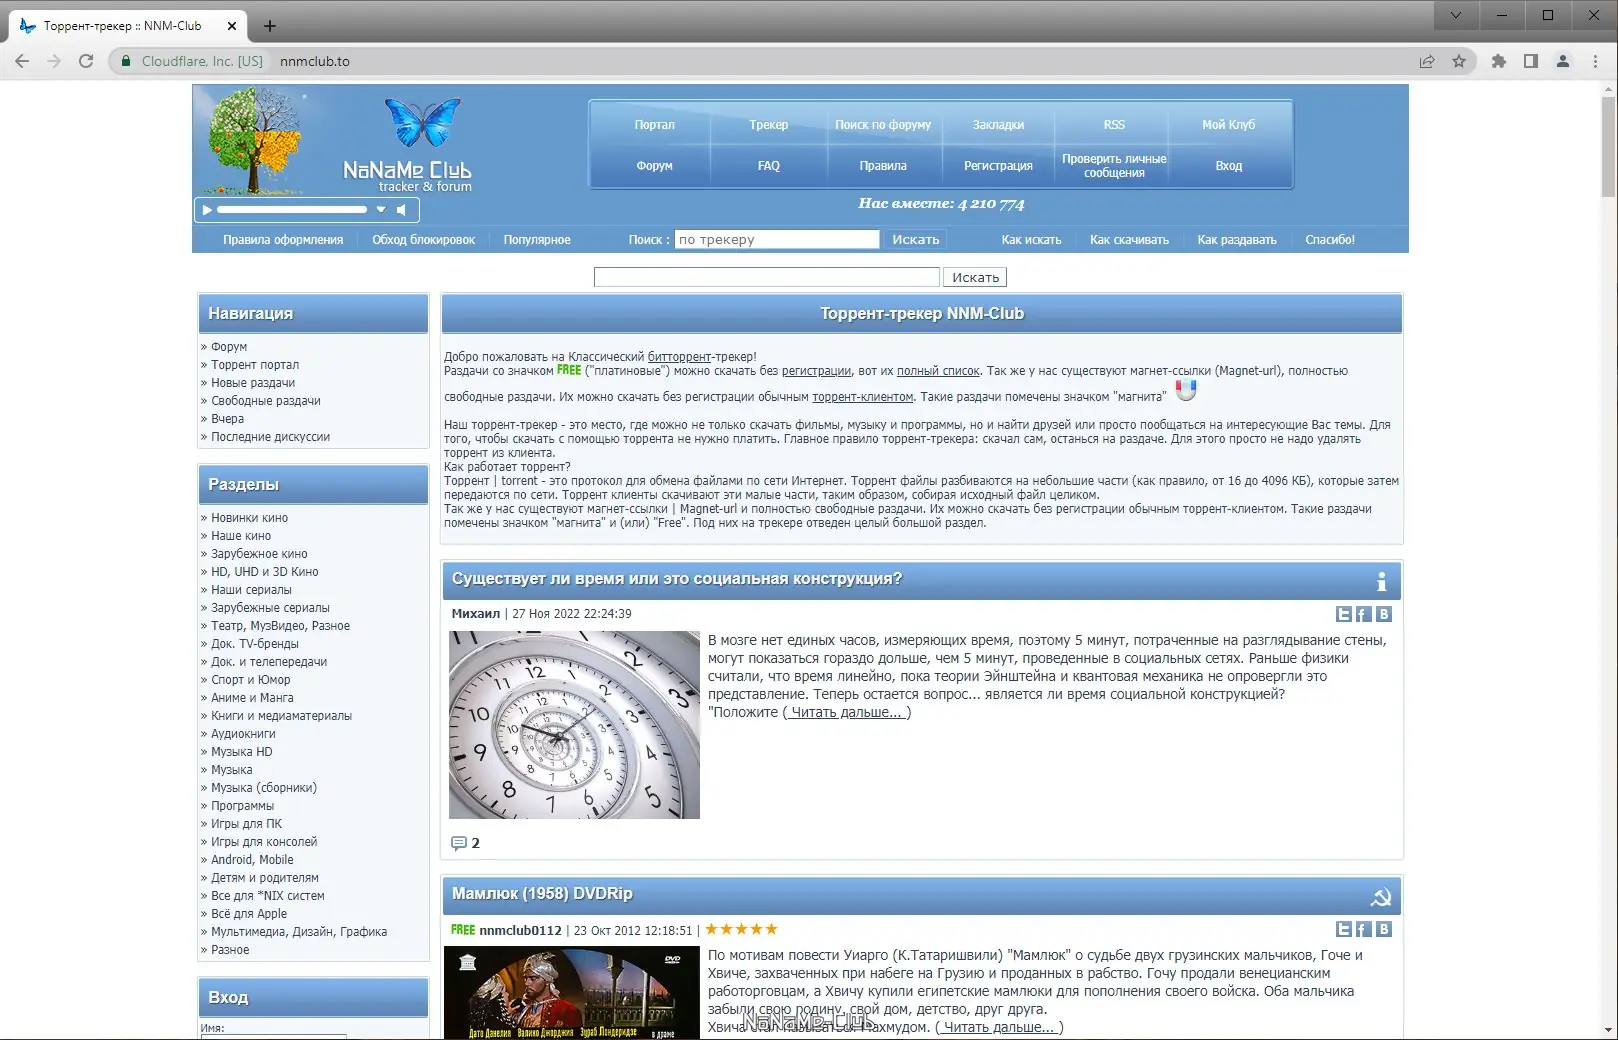Screen dimensions: 1618x1040
Task: Open Новые раздачи in Навигация panel
Action: coord(253,383)
